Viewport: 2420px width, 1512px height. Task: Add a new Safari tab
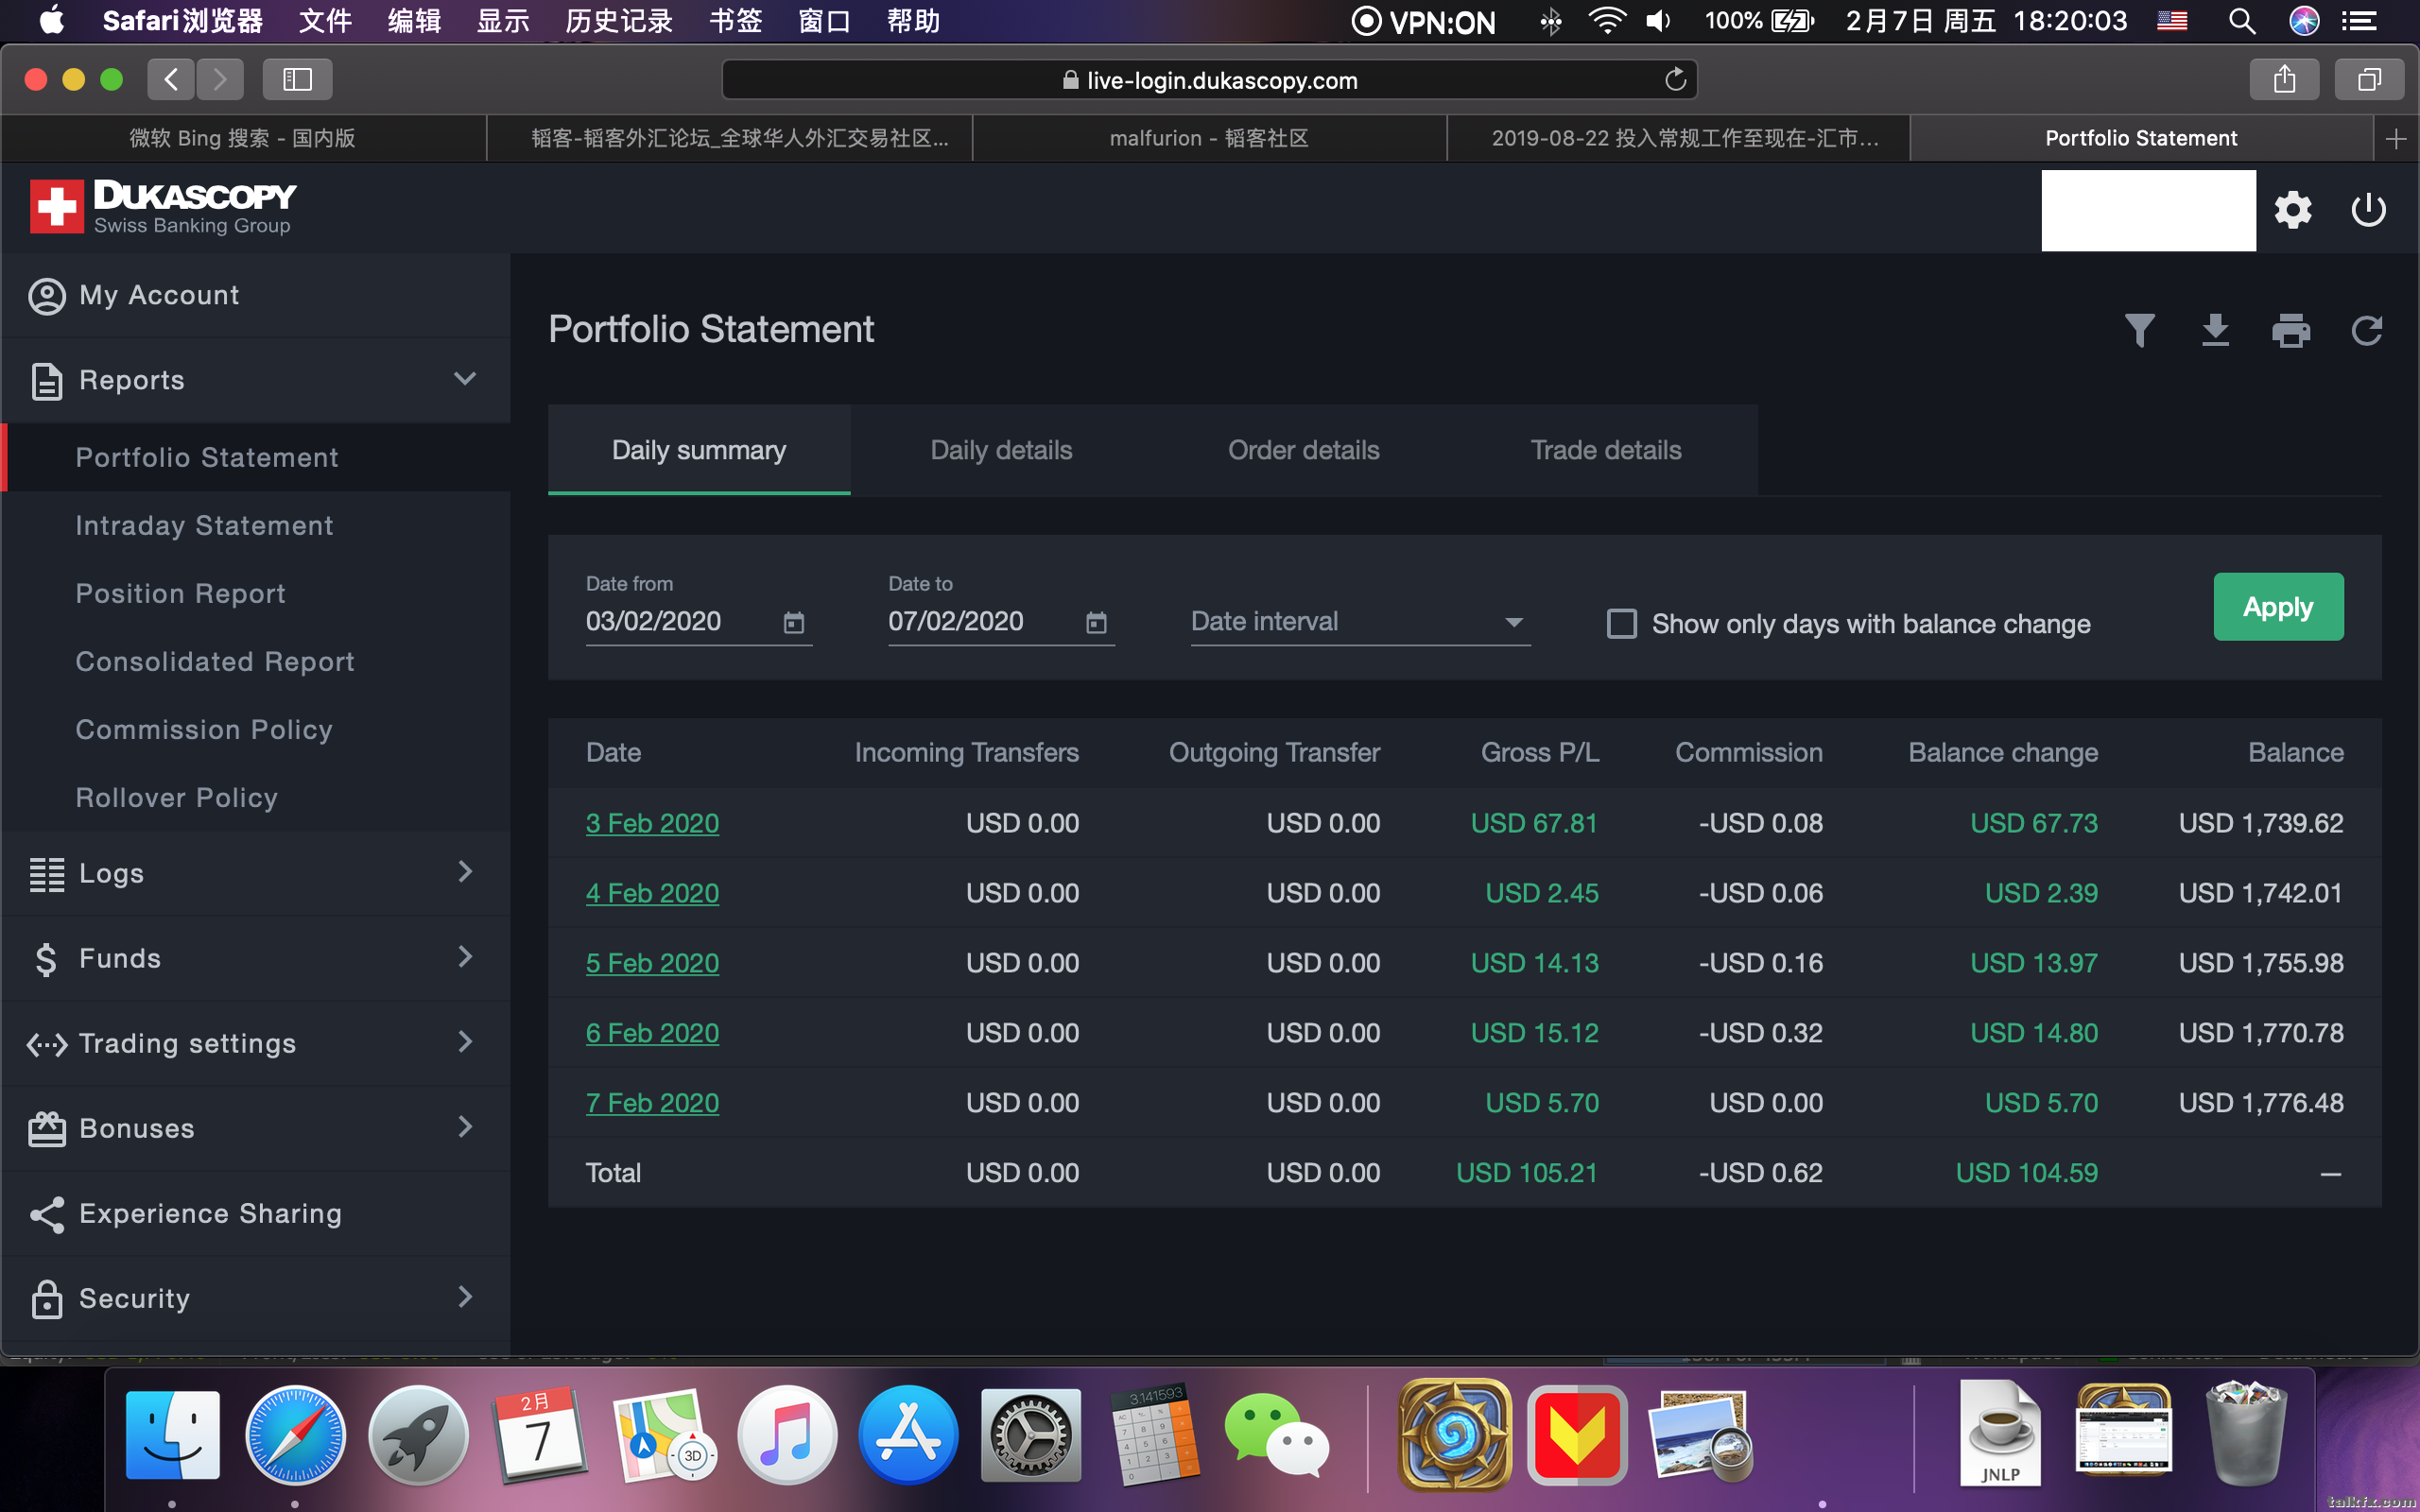tap(2396, 138)
